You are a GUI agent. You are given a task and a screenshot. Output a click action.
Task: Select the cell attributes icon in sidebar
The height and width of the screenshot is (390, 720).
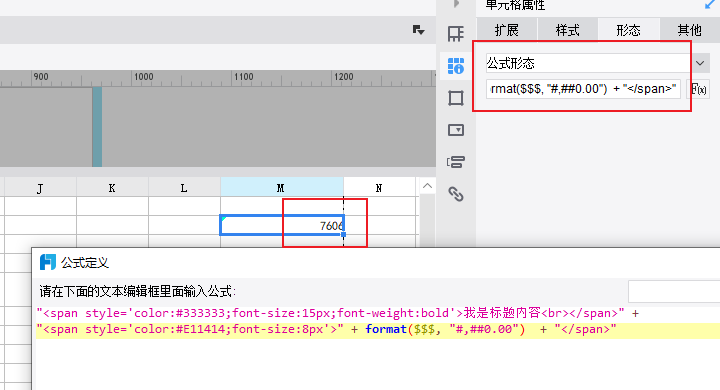[456, 66]
